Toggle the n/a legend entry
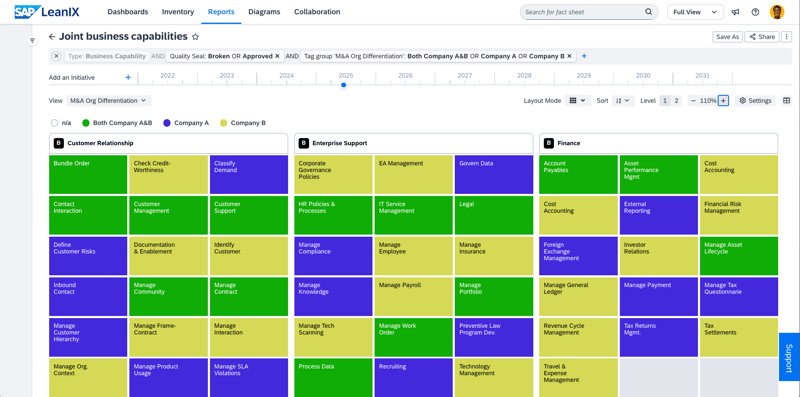The height and width of the screenshot is (397, 800). click(x=61, y=123)
